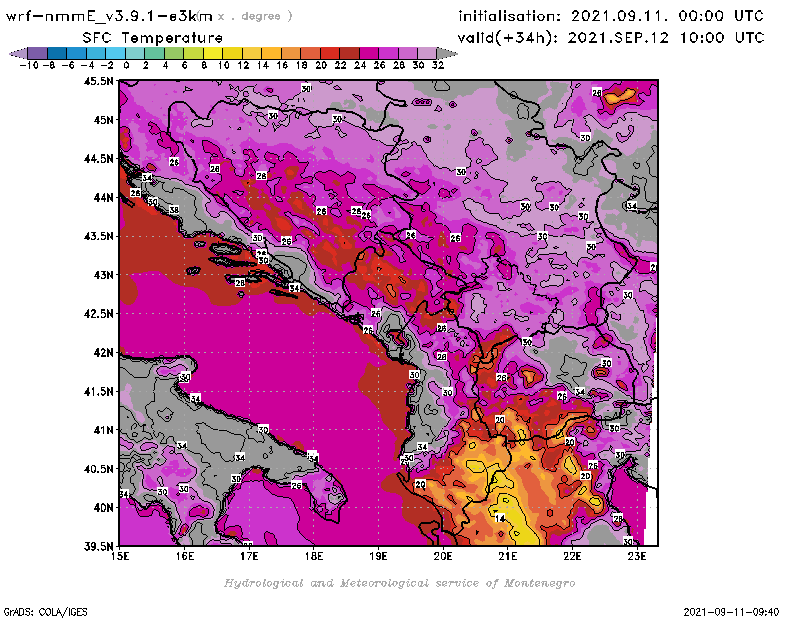Click the 17E longitude label
Image resolution: width=800 pixels, height=618 pixels.
[249, 556]
